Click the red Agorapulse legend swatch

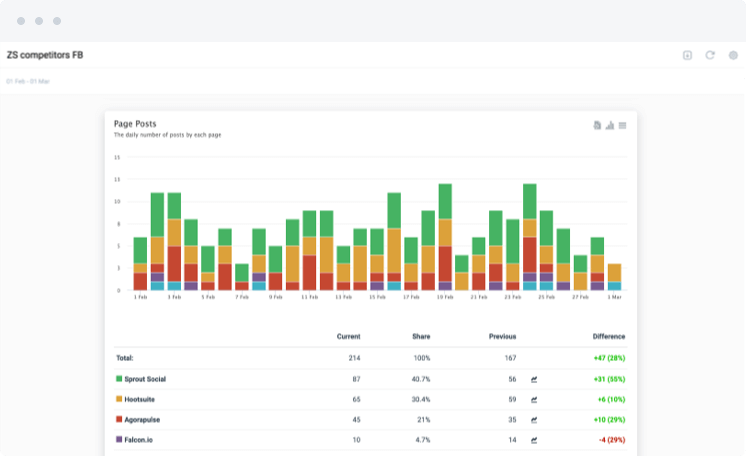click(119, 419)
